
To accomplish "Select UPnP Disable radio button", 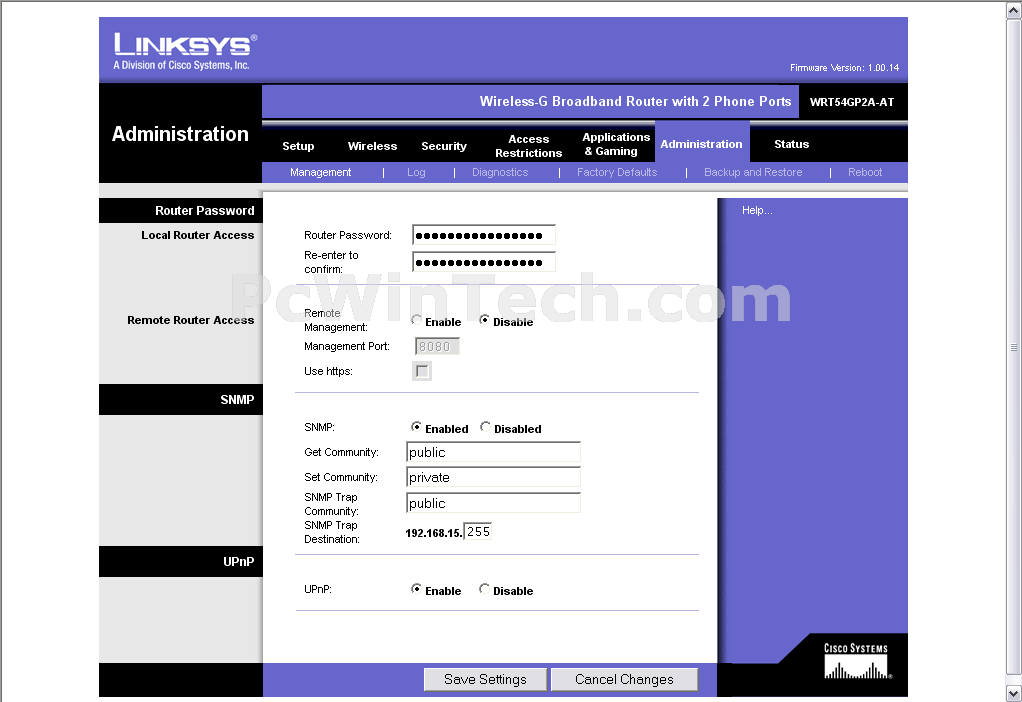I will [x=484, y=589].
